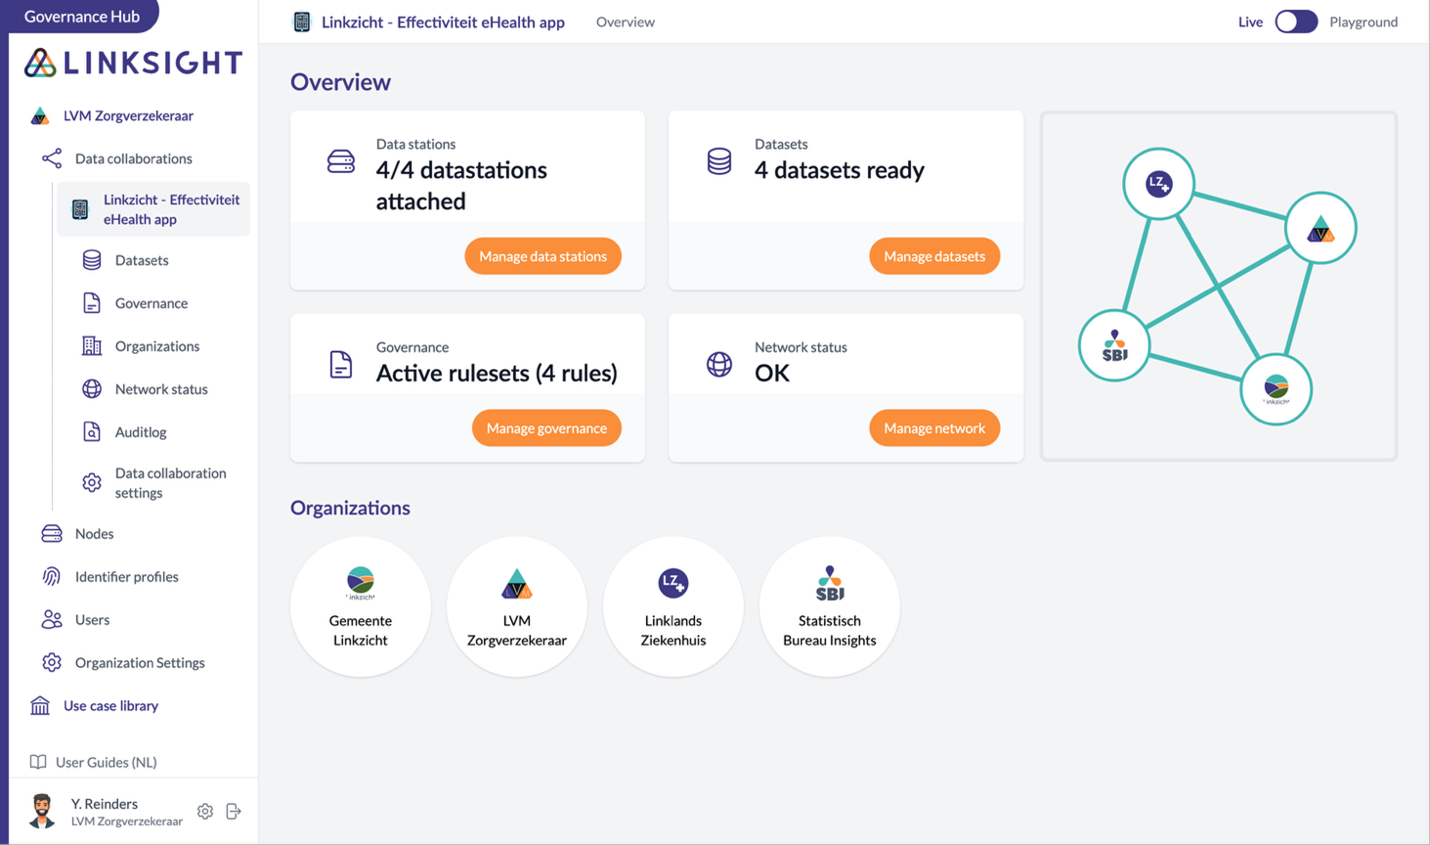Click the globe icon beside Network status card
Image resolution: width=1430 pixels, height=845 pixels.
click(719, 364)
